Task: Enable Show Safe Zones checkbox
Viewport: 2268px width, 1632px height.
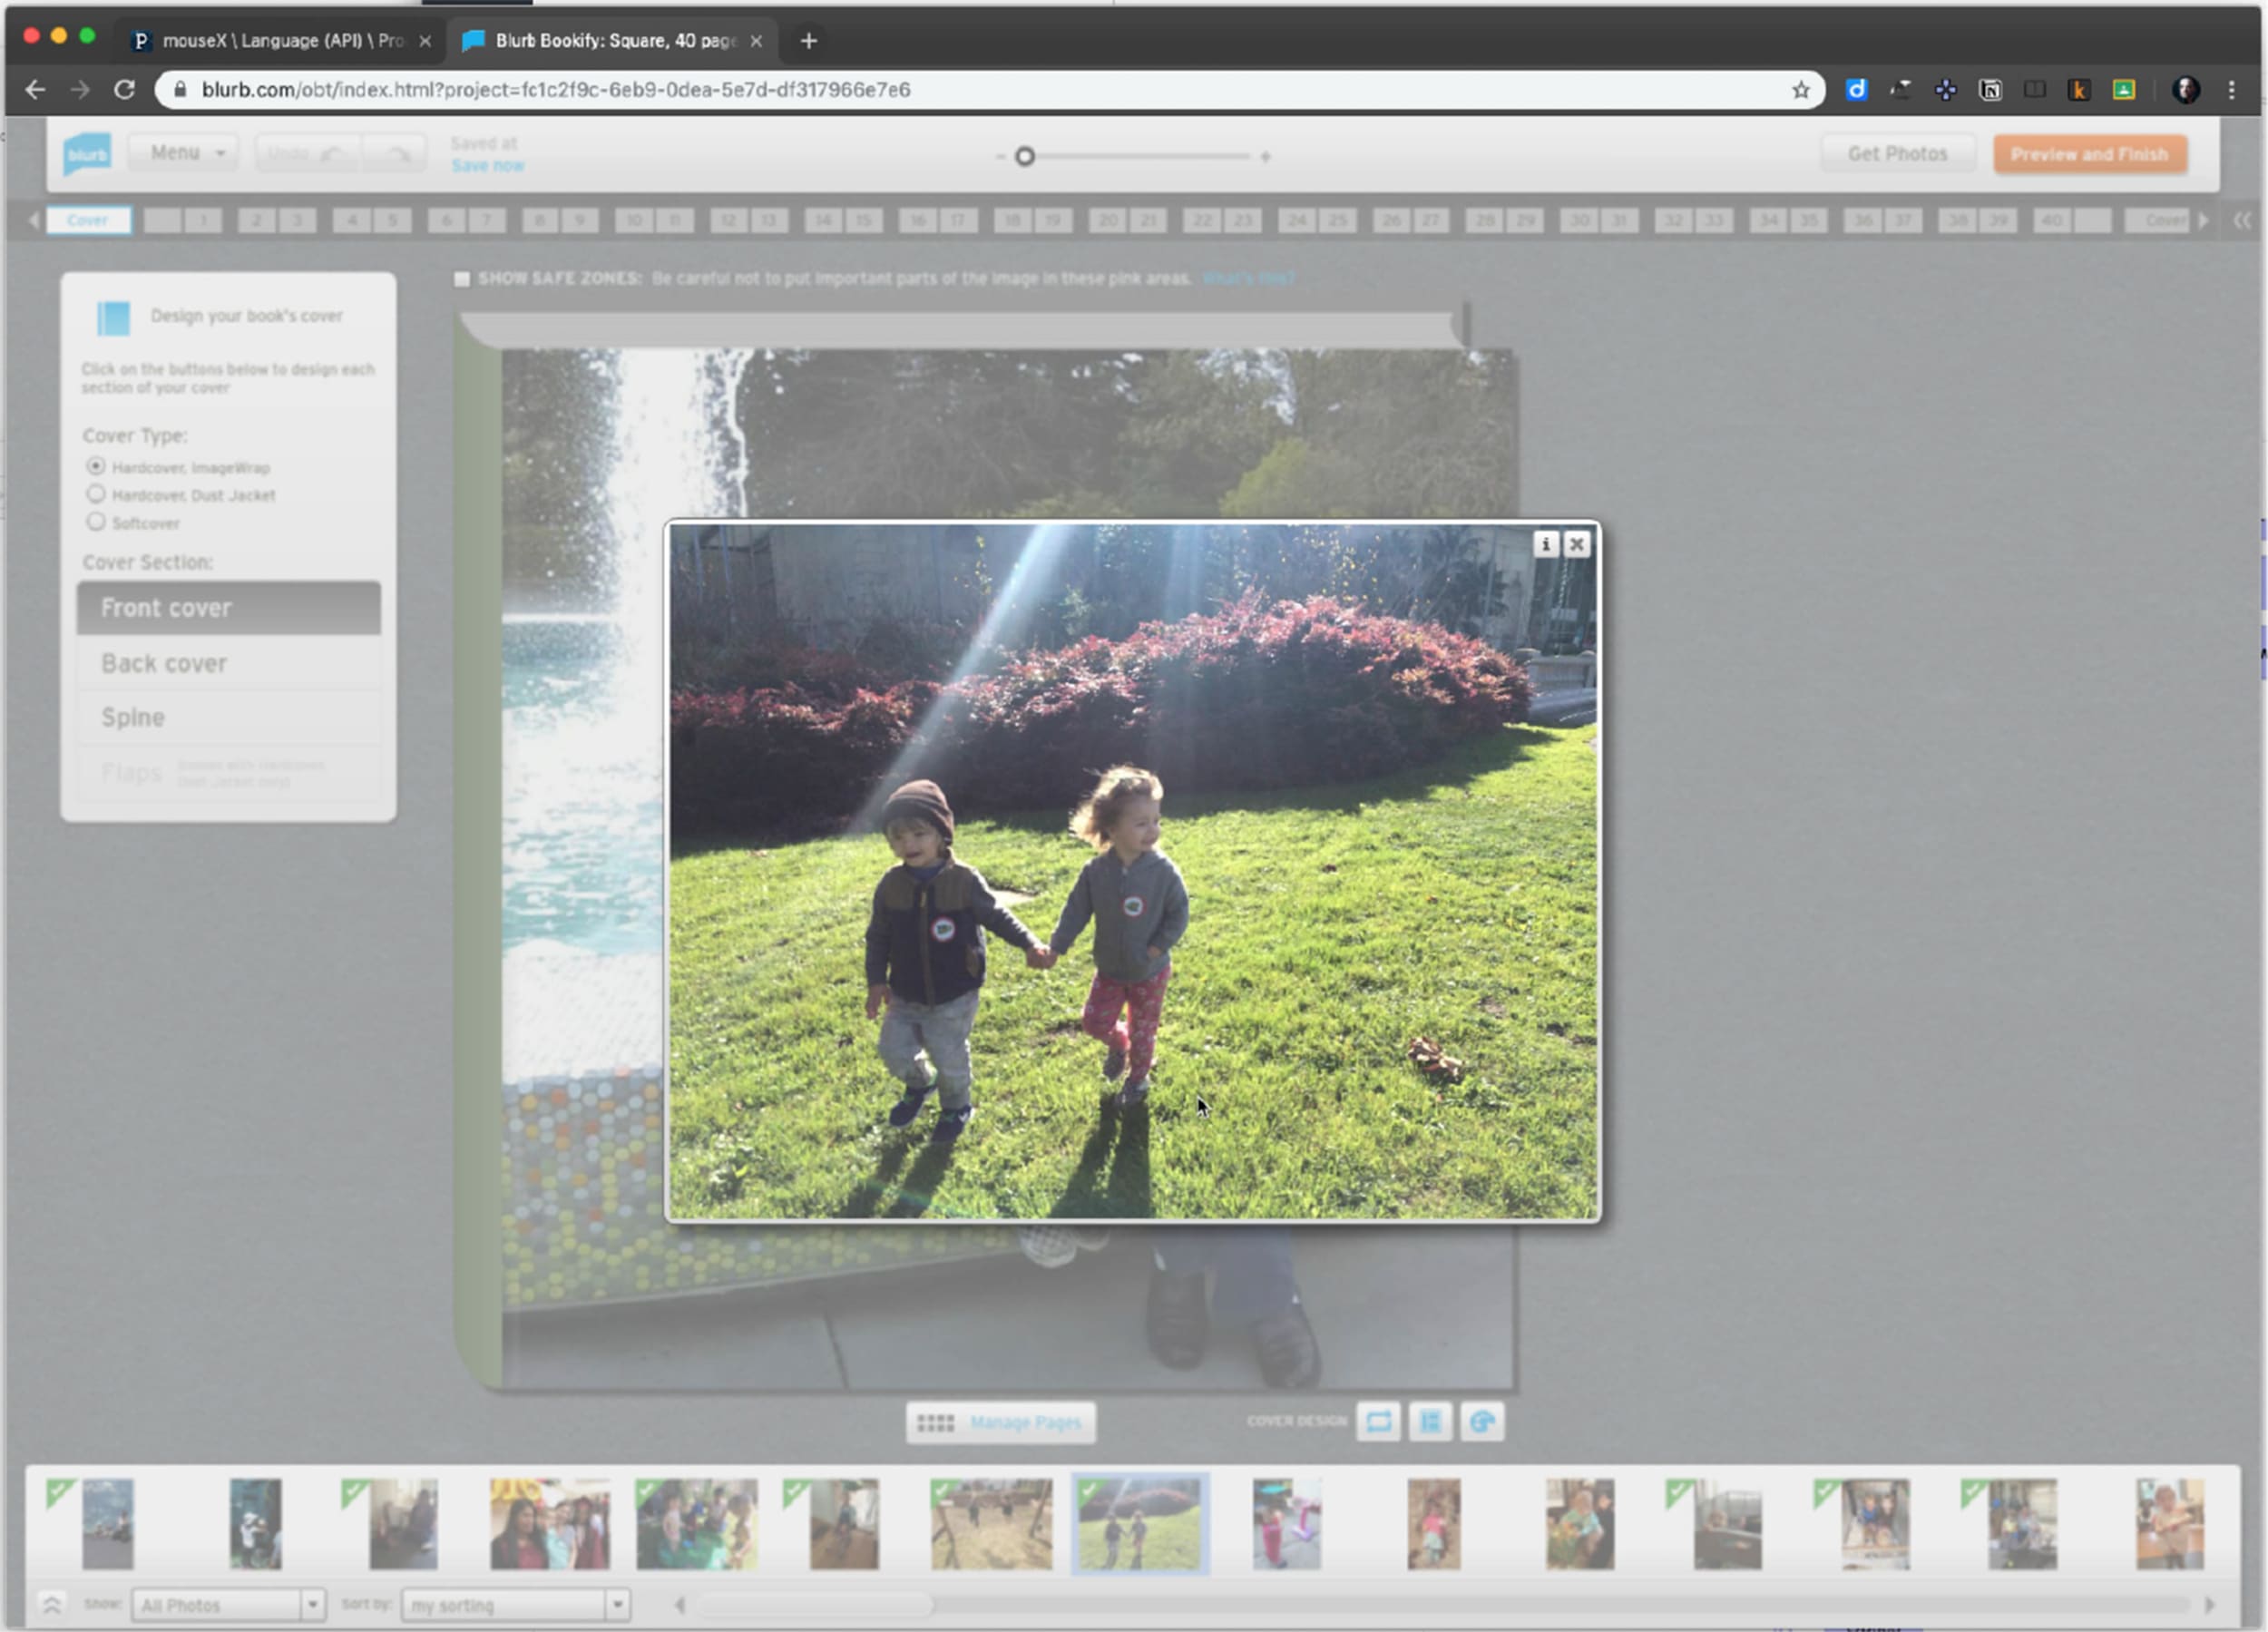Action: click(461, 279)
